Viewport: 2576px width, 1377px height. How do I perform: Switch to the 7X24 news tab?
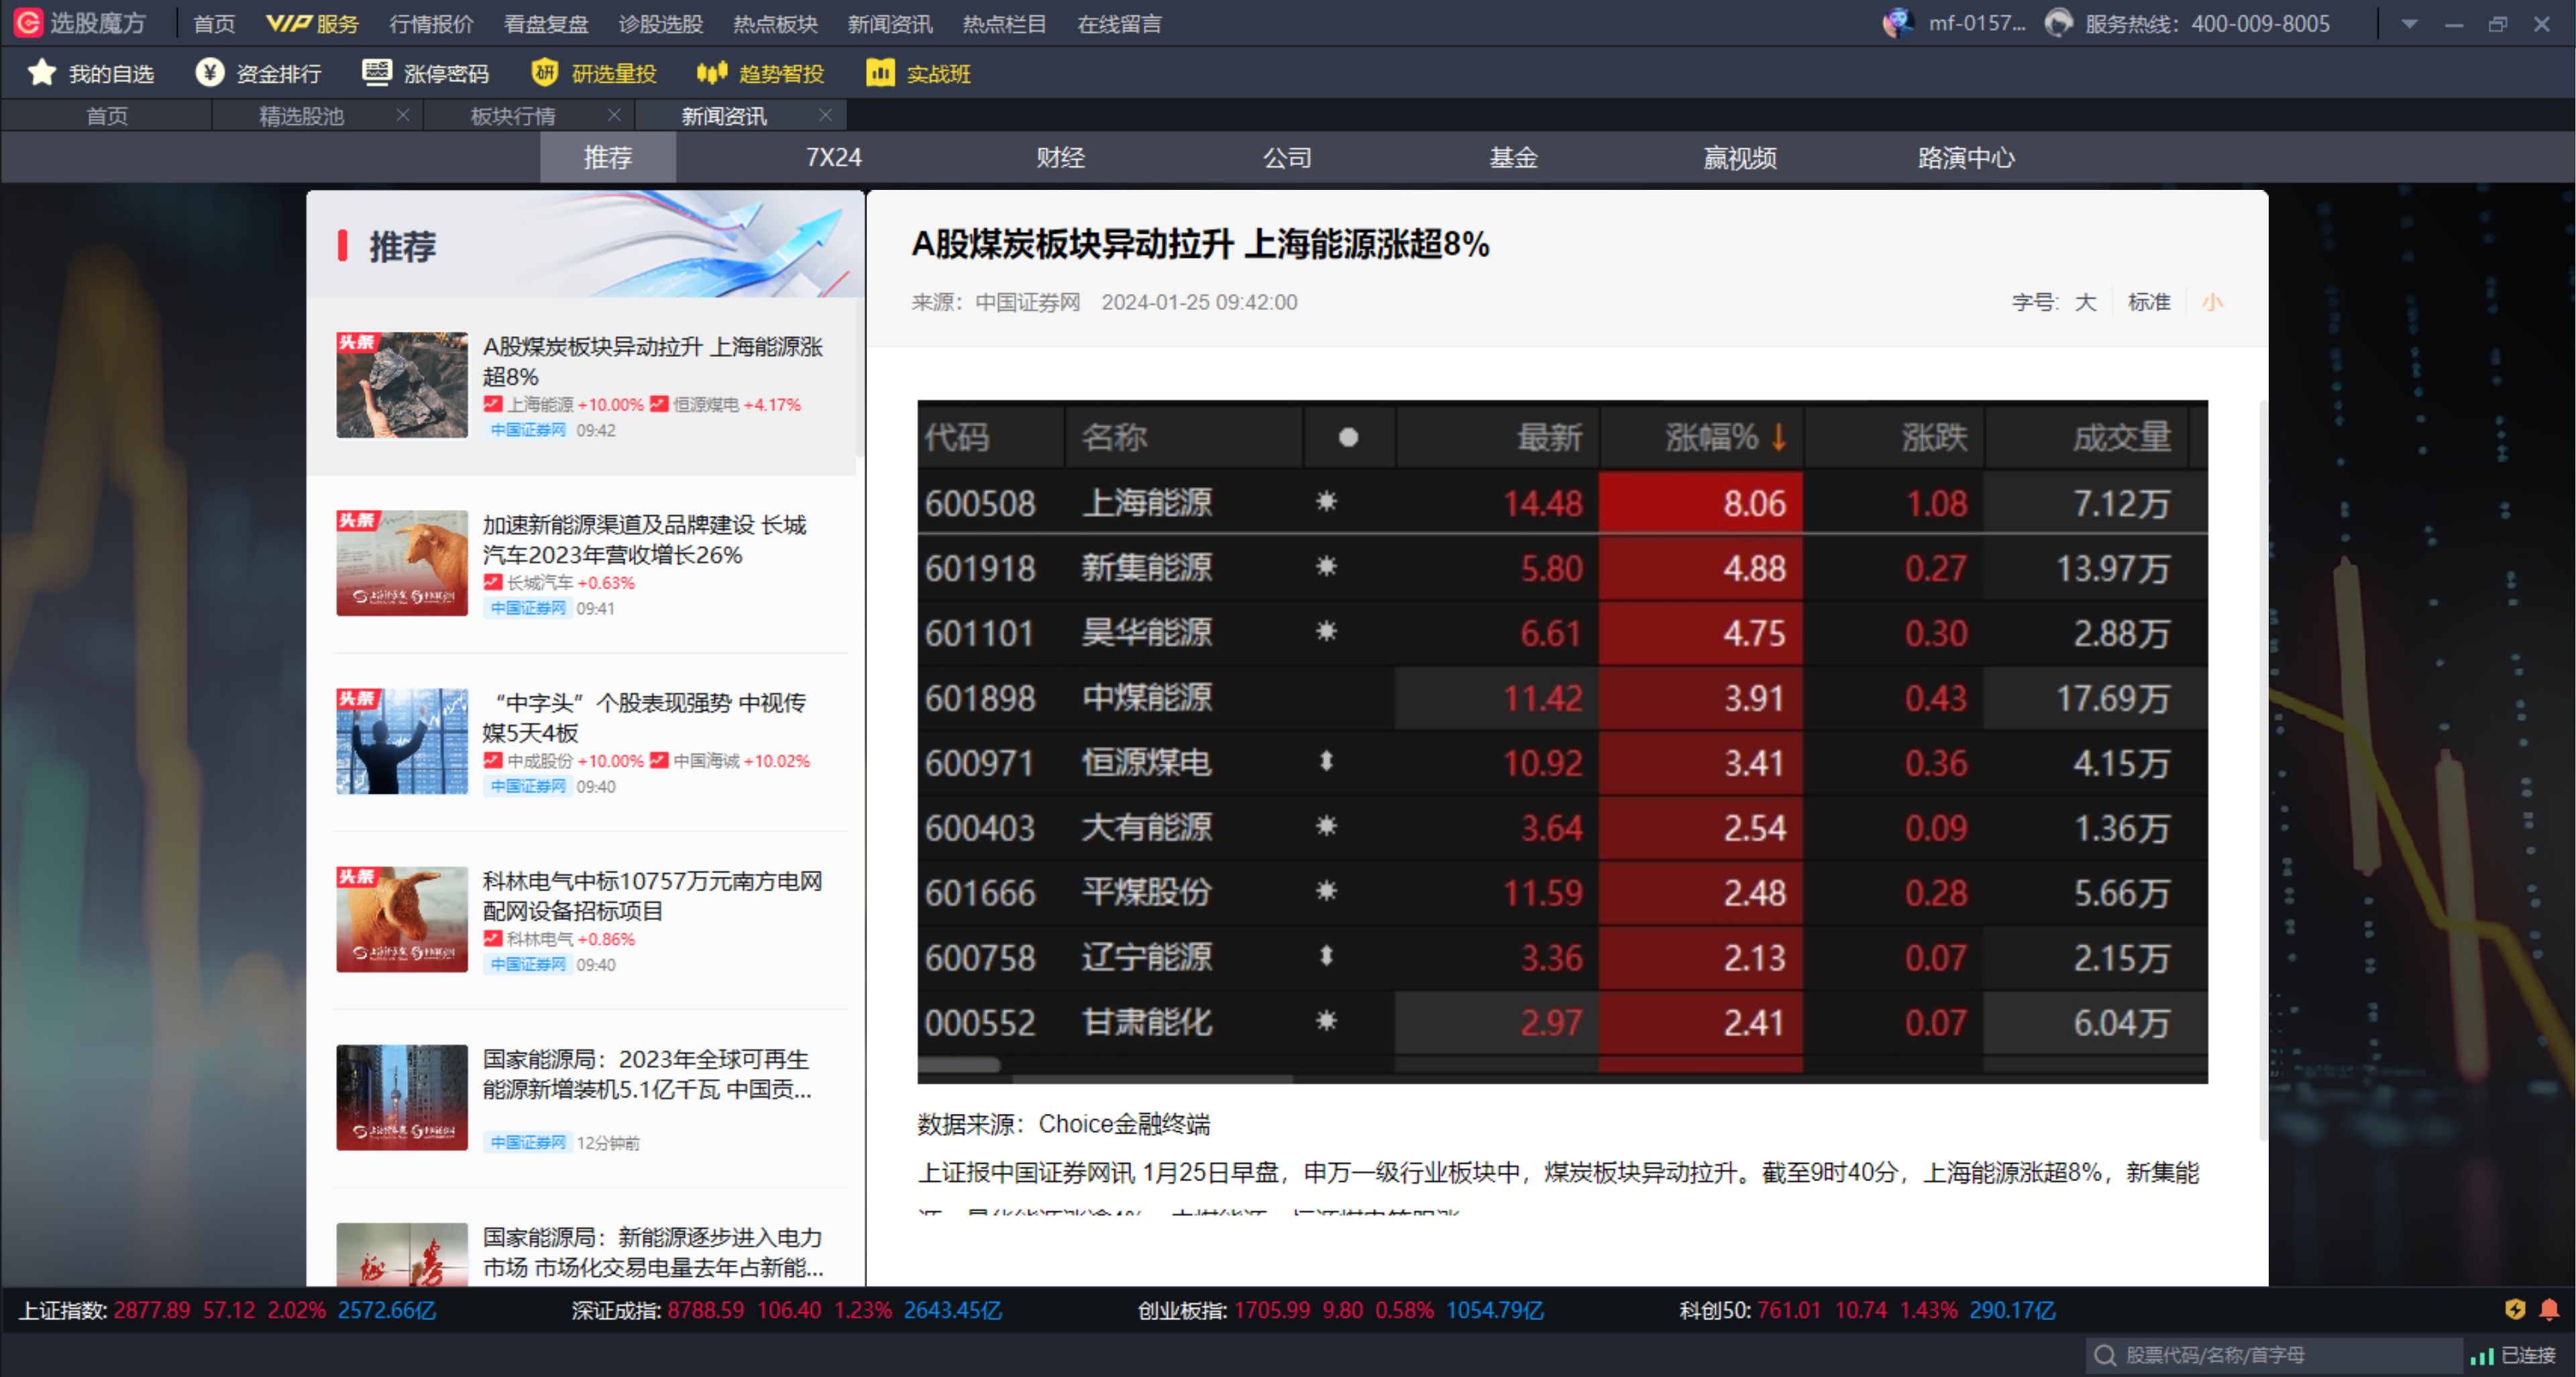click(x=834, y=157)
